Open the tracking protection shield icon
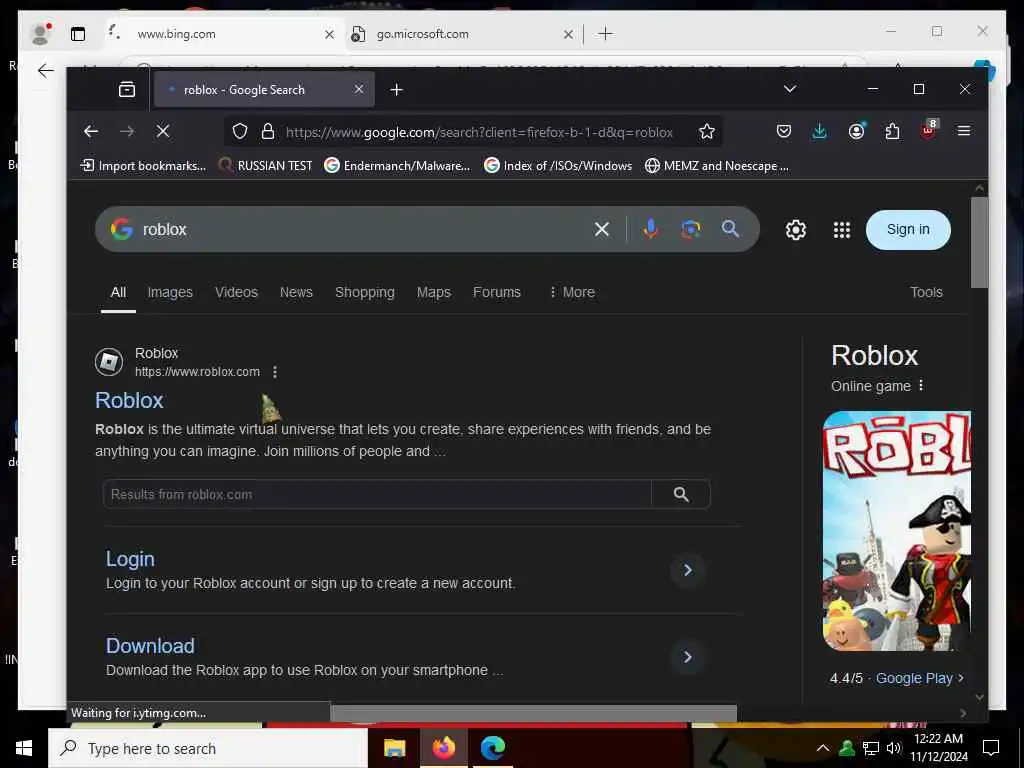Screen dimensions: 1024x768 coord(240,131)
